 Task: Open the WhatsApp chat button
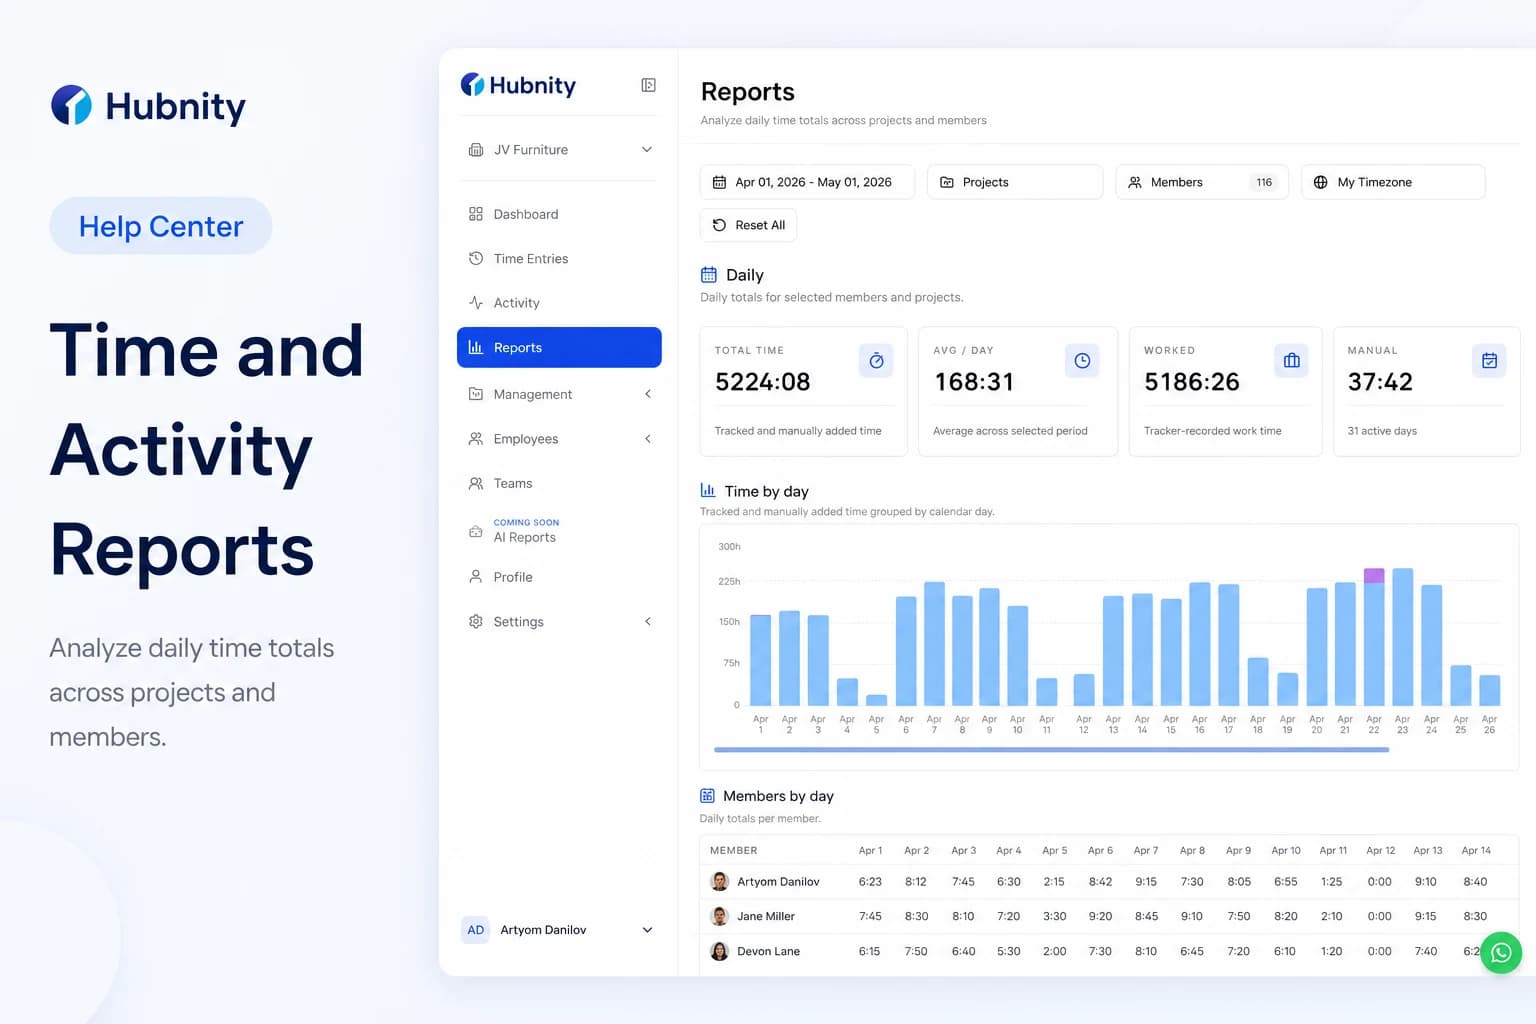[x=1501, y=953]
